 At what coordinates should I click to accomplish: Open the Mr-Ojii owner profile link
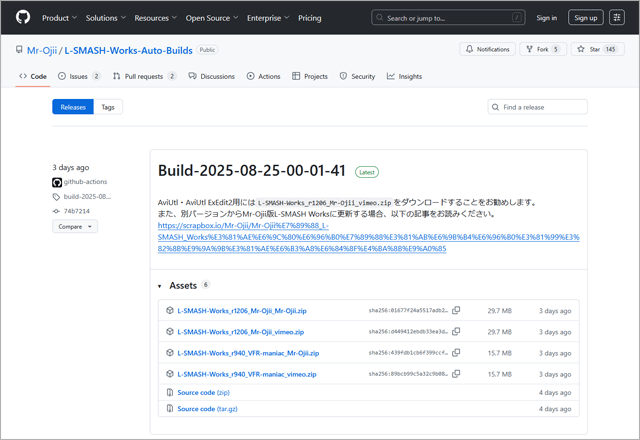point(42,50)
